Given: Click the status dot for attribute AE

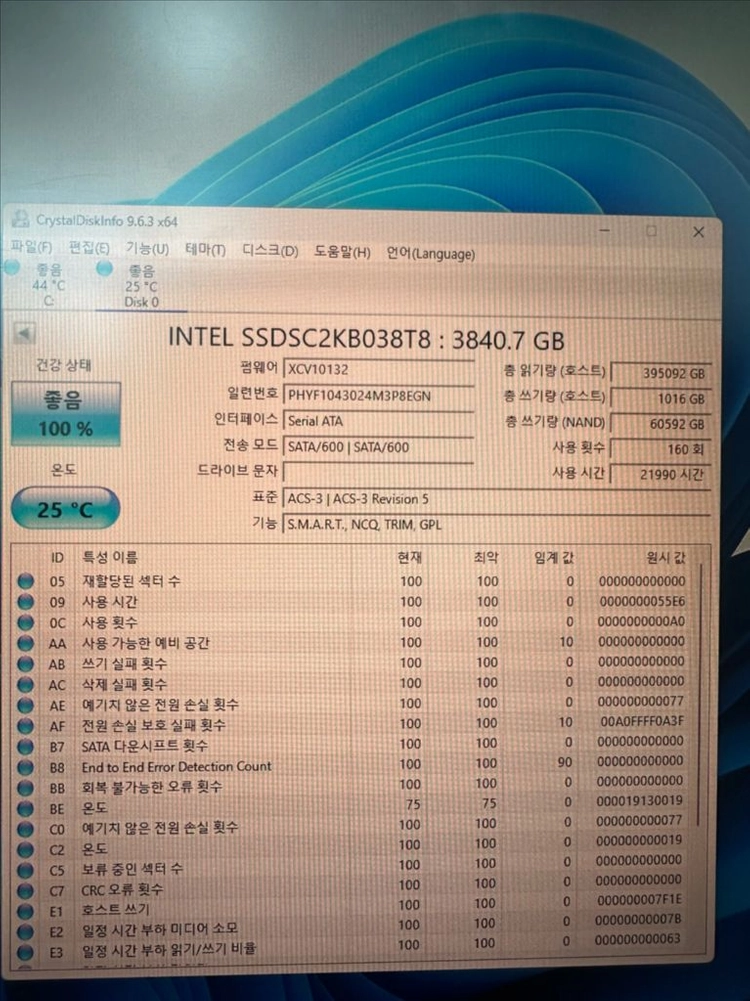Looking at the screenshot, I should pos(26,705).
